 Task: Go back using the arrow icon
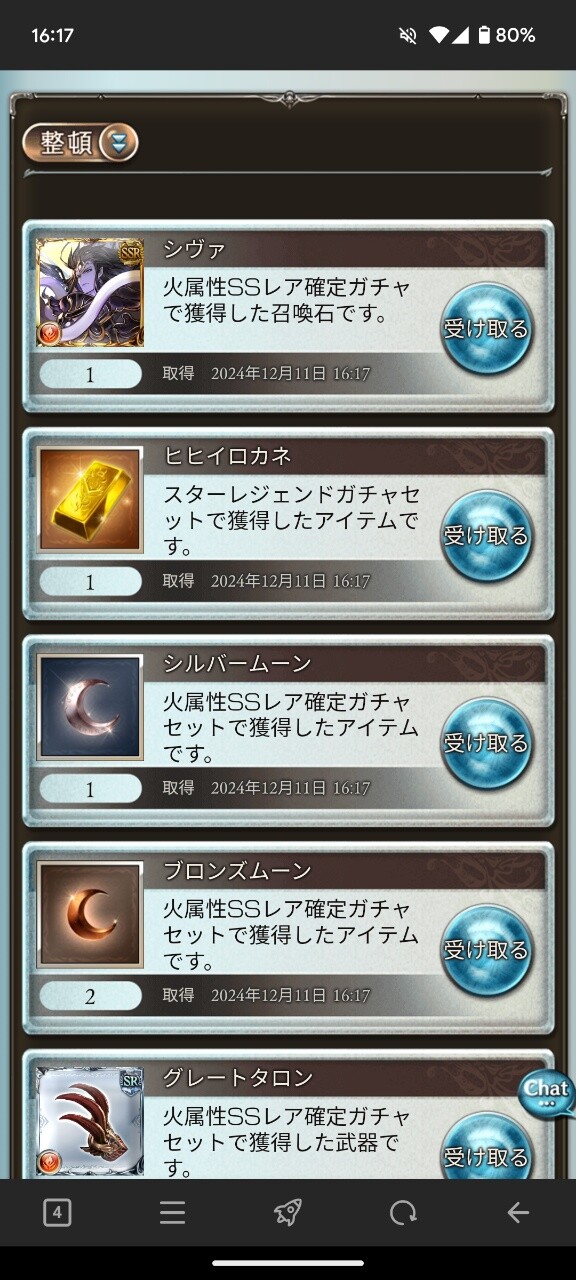click(x=518, y=1213)
